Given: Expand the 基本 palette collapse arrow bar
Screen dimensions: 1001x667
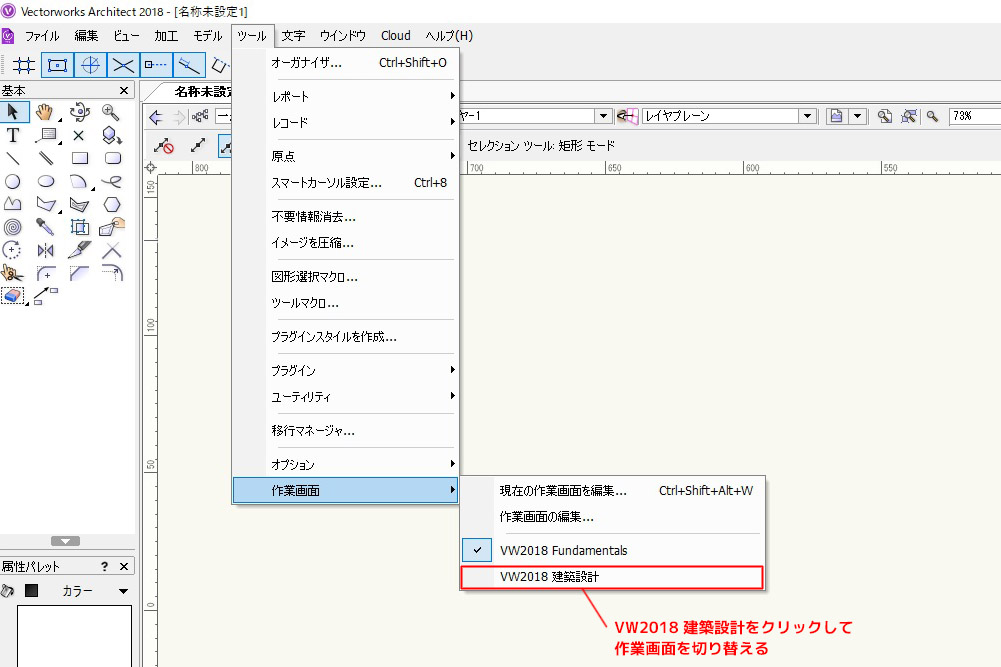Looking at the screenshot, I should point(65,541).
